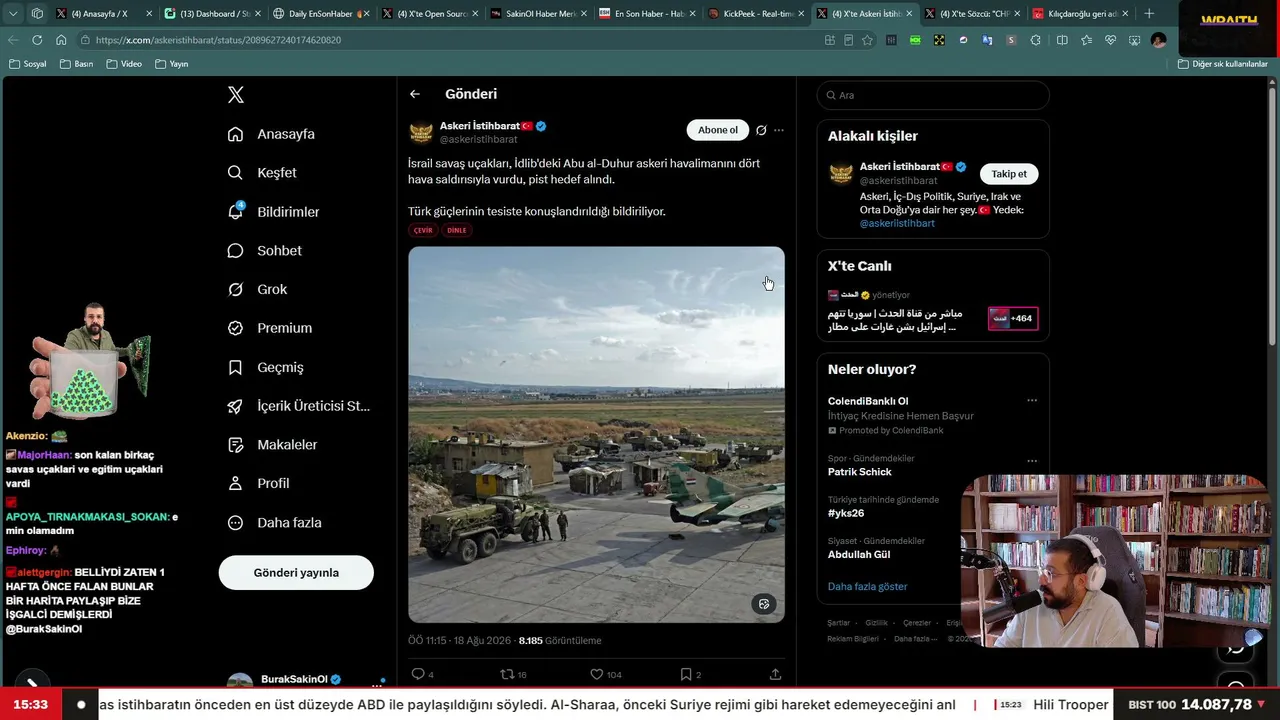Open the post author's avatar
Screen dimensions: 1280x720
coord(421,132)
